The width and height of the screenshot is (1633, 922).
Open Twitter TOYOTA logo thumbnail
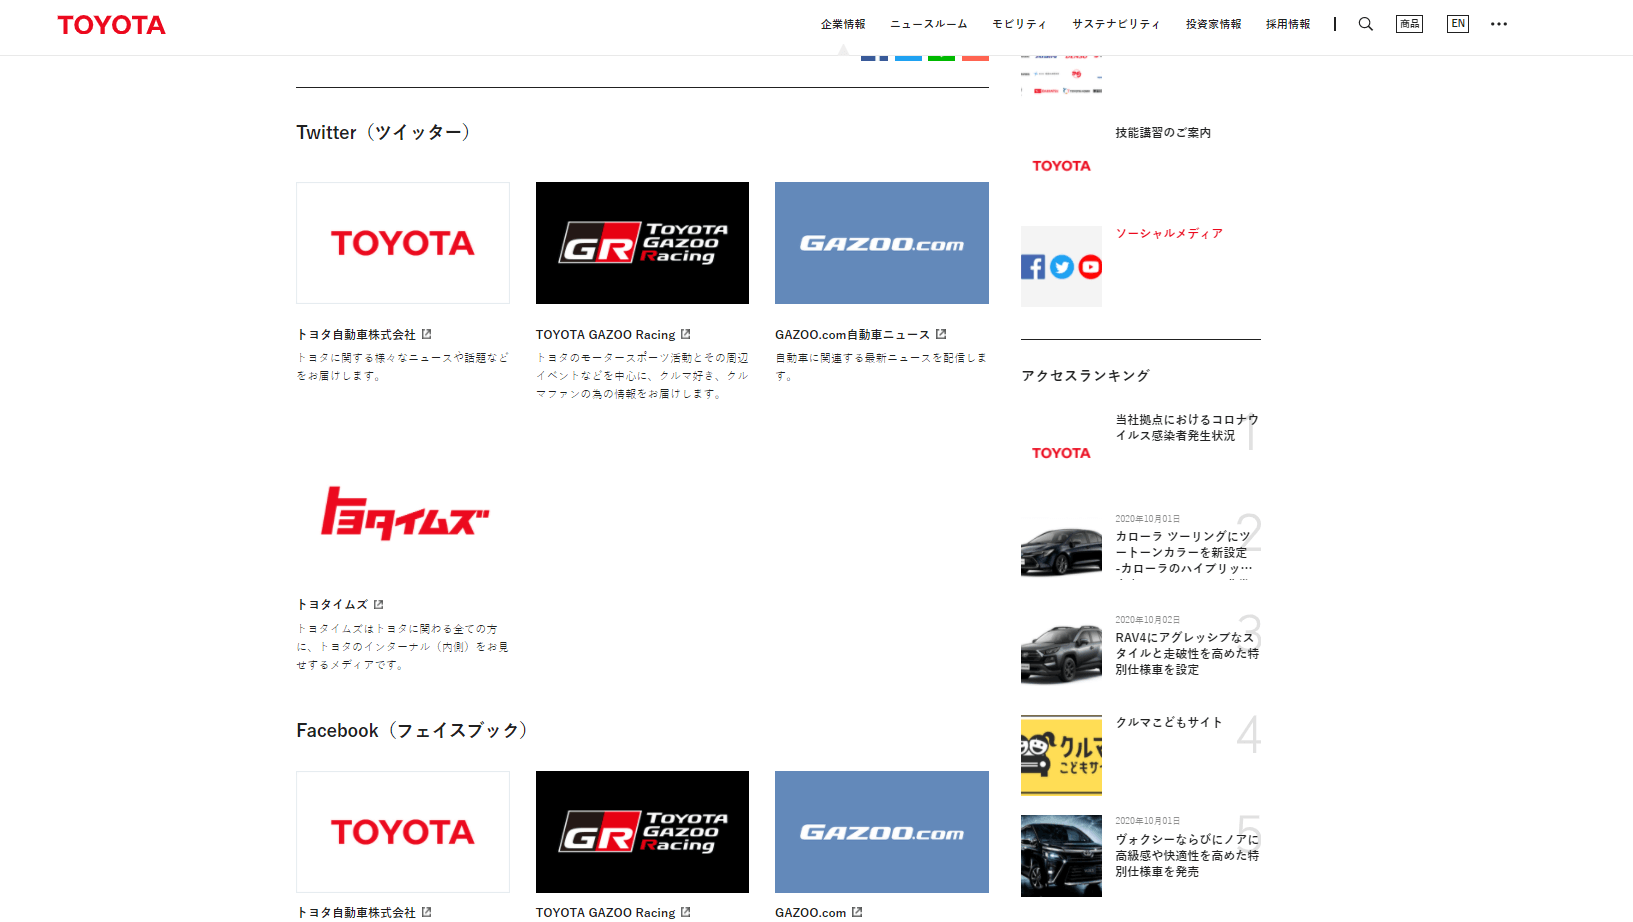pos(403,243)
